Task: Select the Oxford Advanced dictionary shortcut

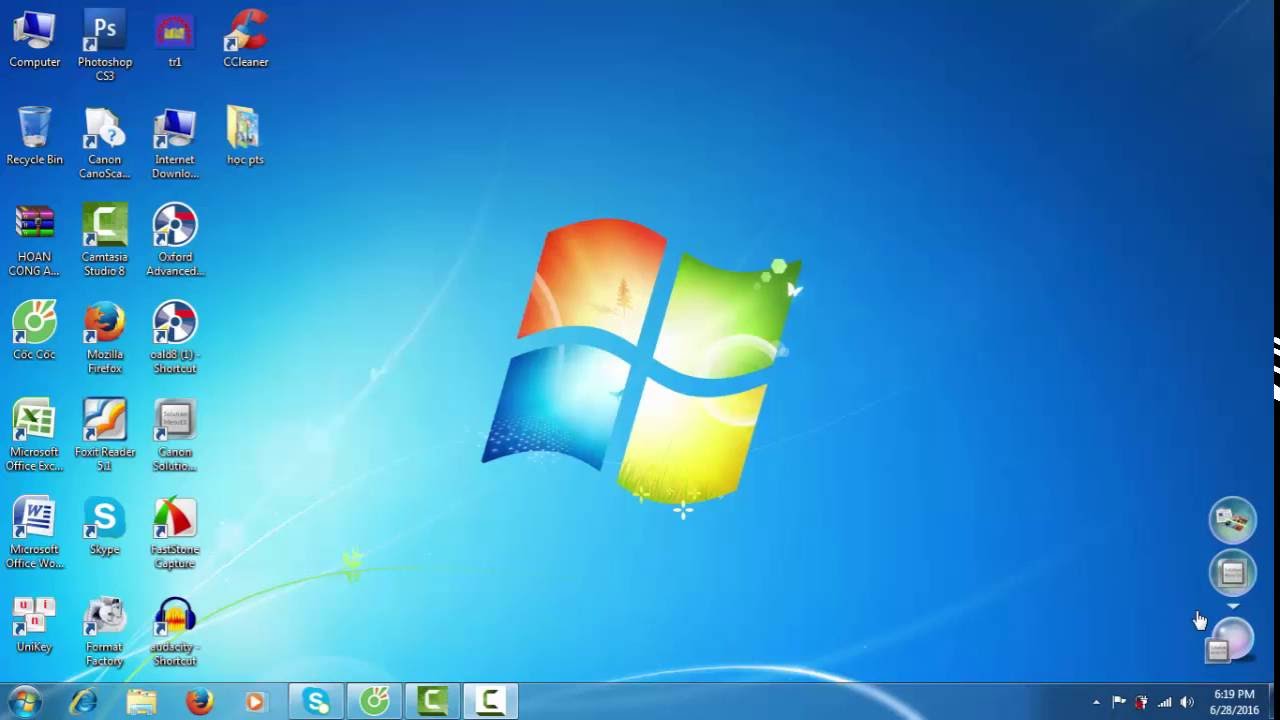Action: click(175, 240)
